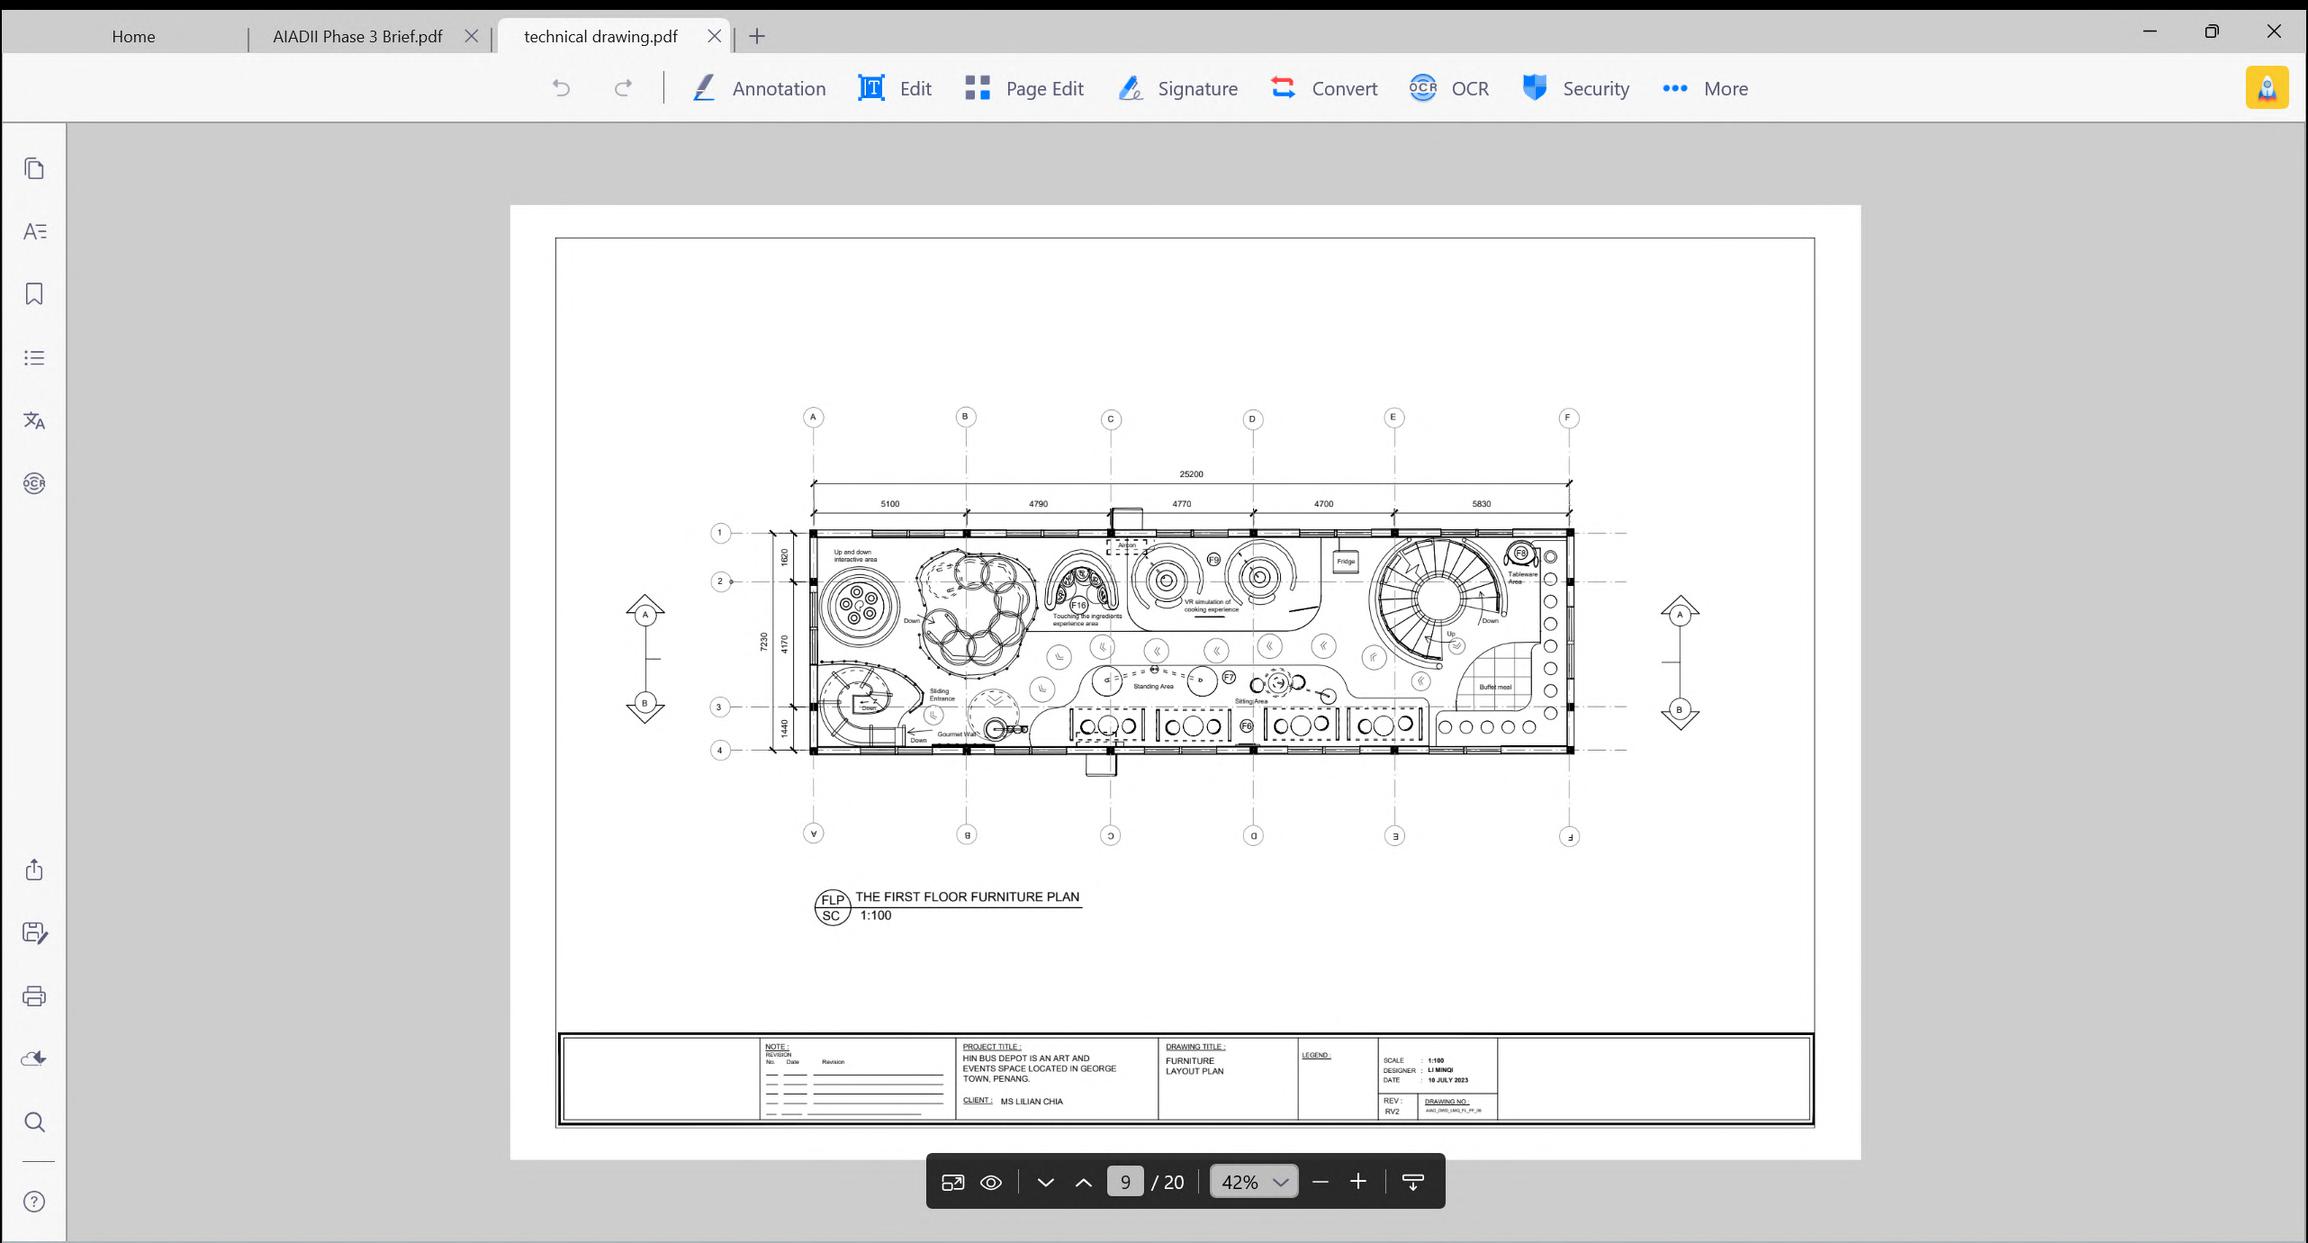Switch to AIADII Phase 3 Brief.pdf tab
Viewport: 2308px width, 1243px height.
[x=357, y=36]
